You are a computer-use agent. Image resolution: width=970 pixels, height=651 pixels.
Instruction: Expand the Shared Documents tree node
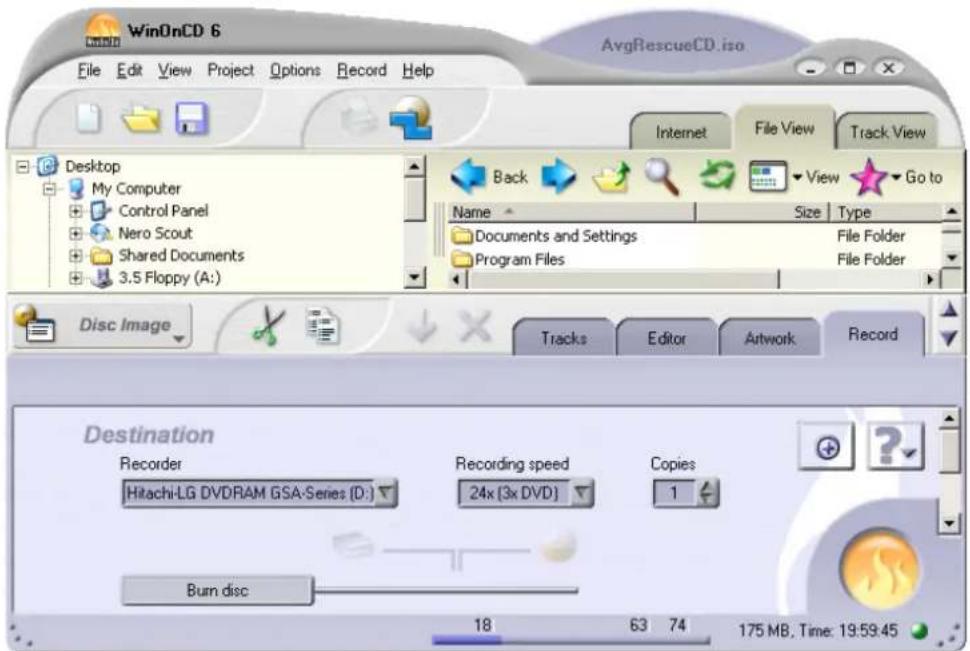pos(75,256)
